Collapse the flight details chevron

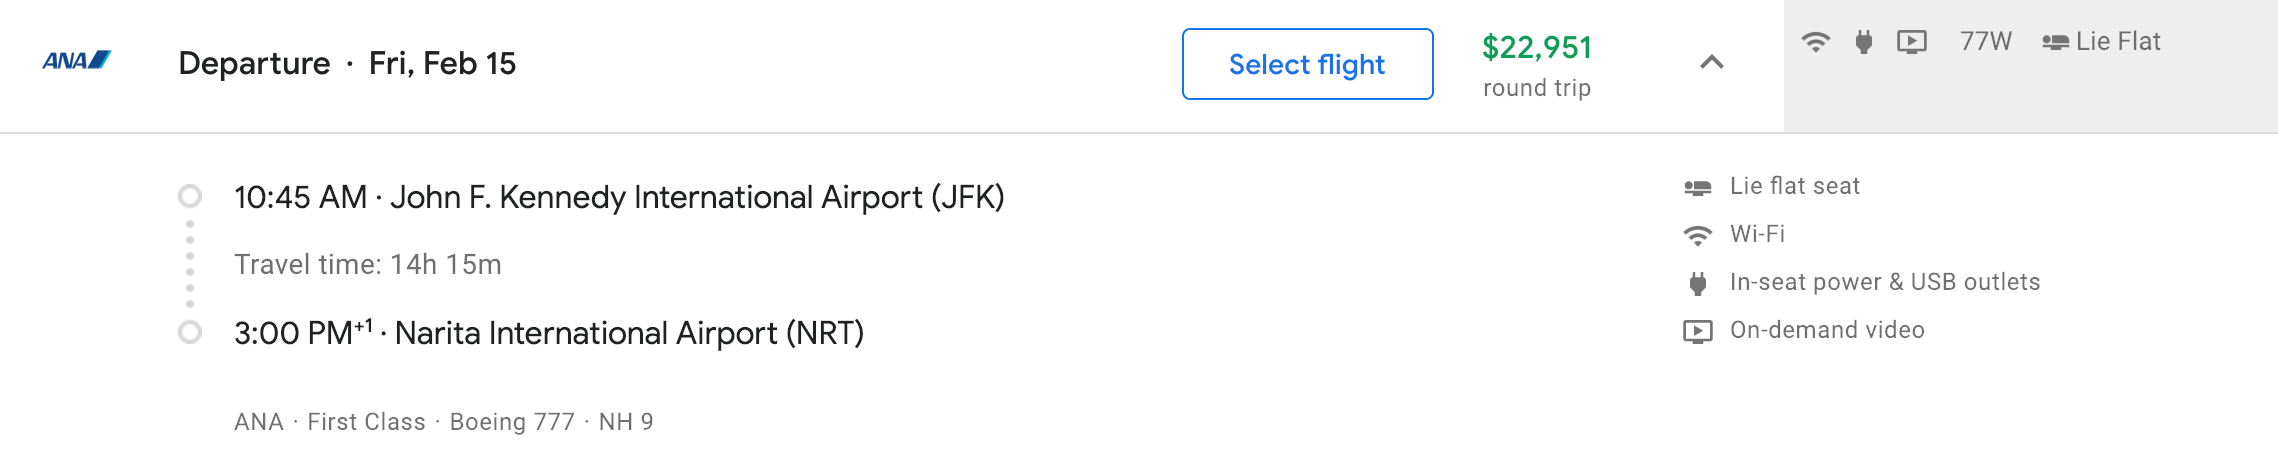tap(1711, 62)
